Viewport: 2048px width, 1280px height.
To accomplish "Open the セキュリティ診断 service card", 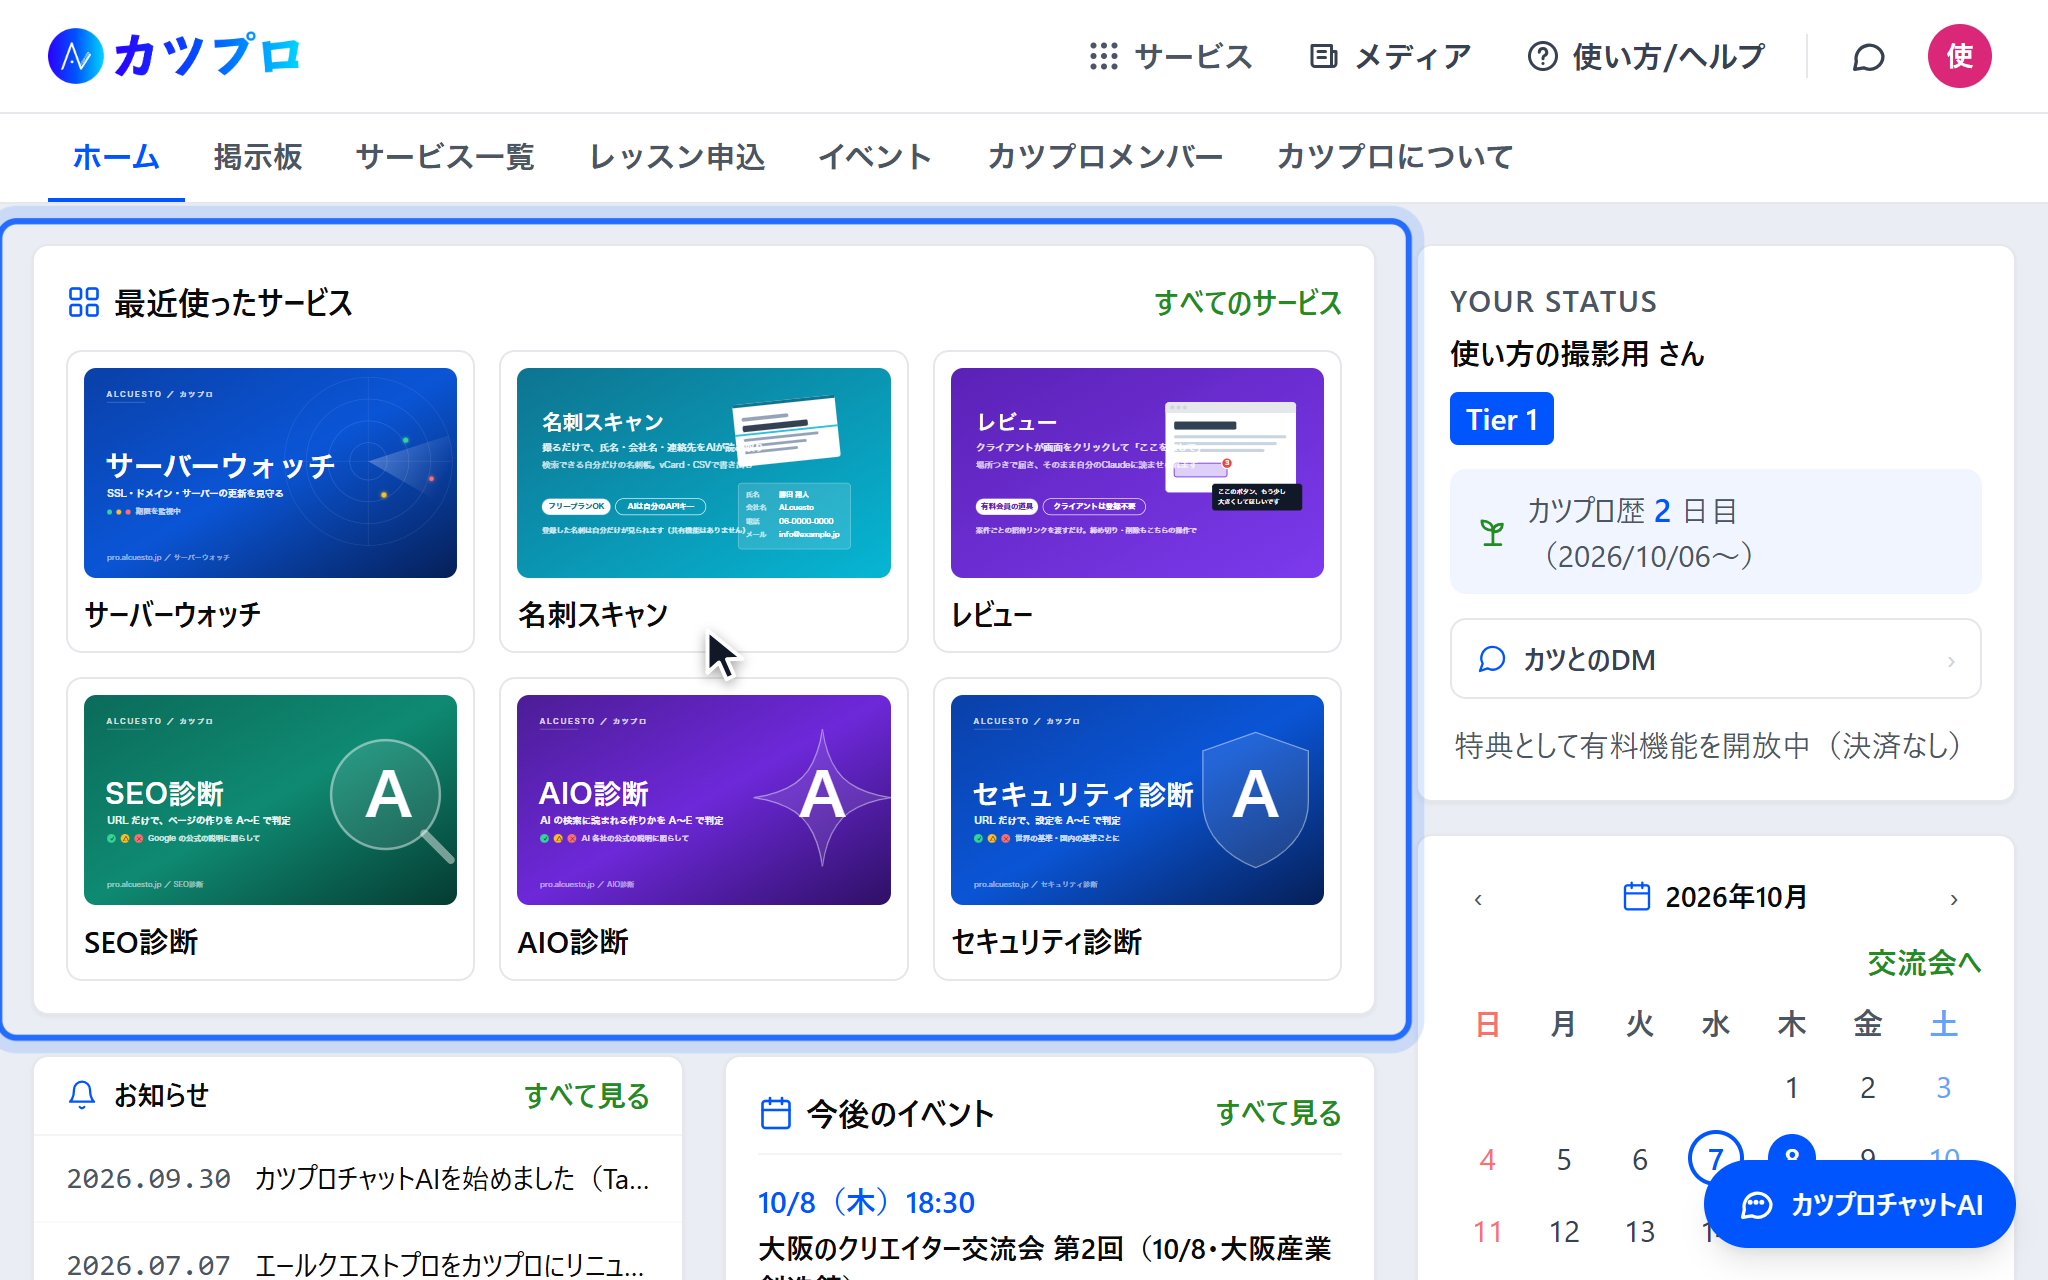I will 1137,829.
